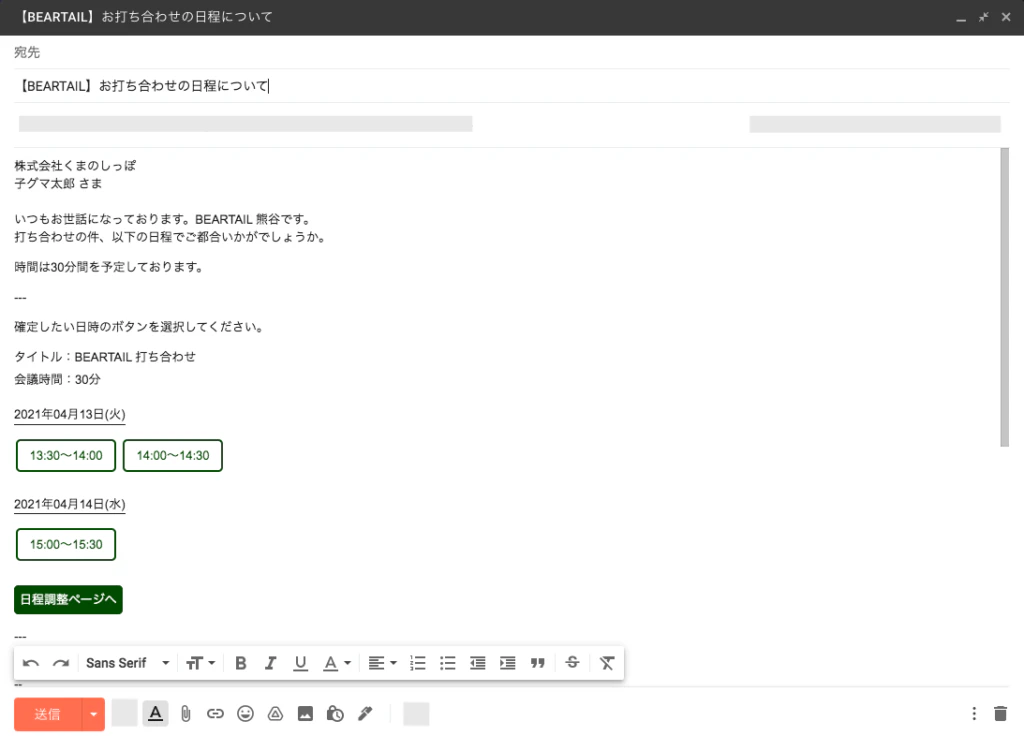Toggle underline formatting
The width and height of the screenshot is (1024, 736).
[x=300, y=664]
